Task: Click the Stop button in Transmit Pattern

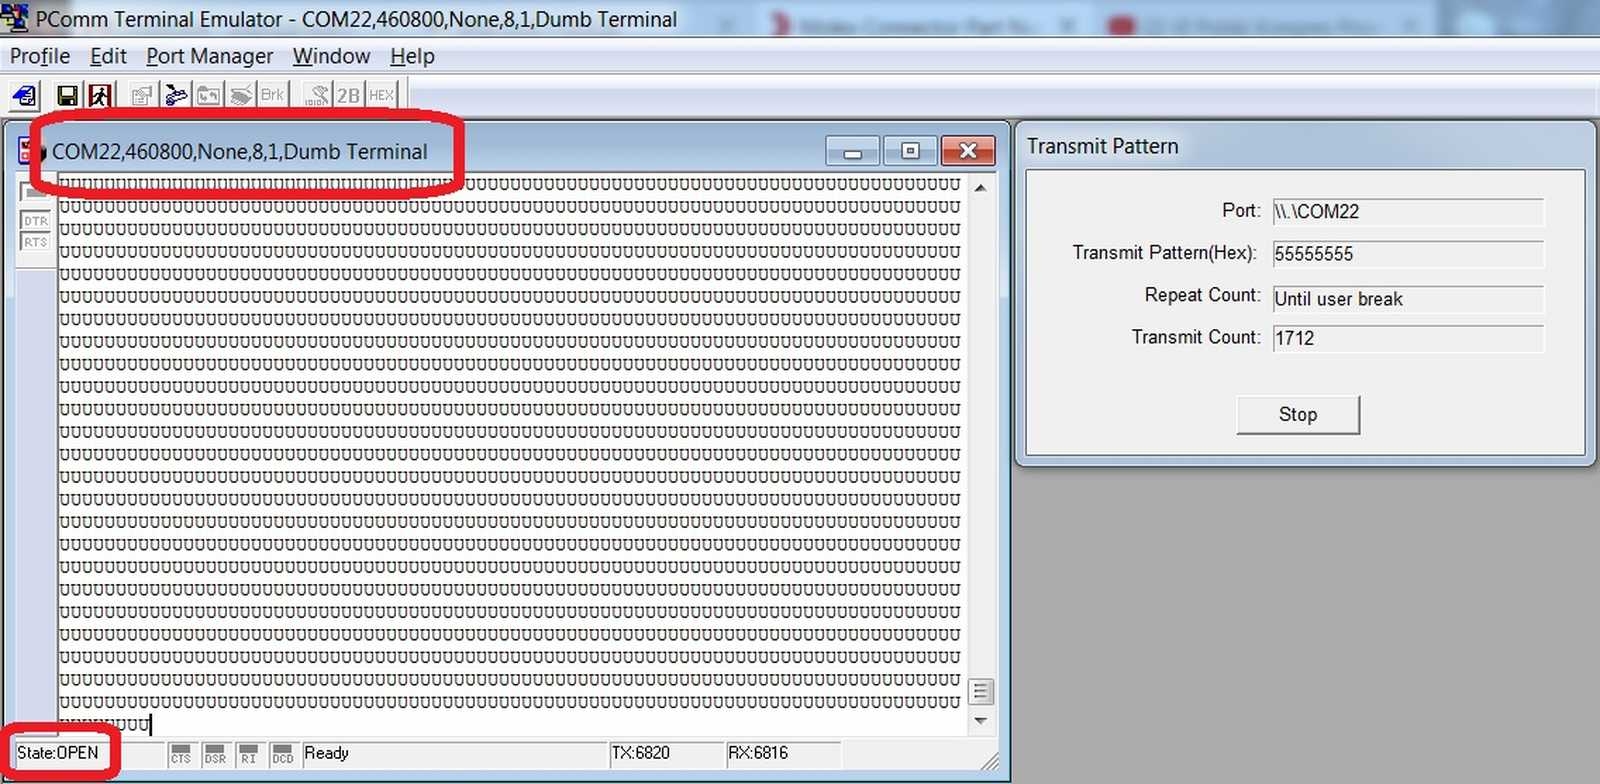Action: 1298,415
